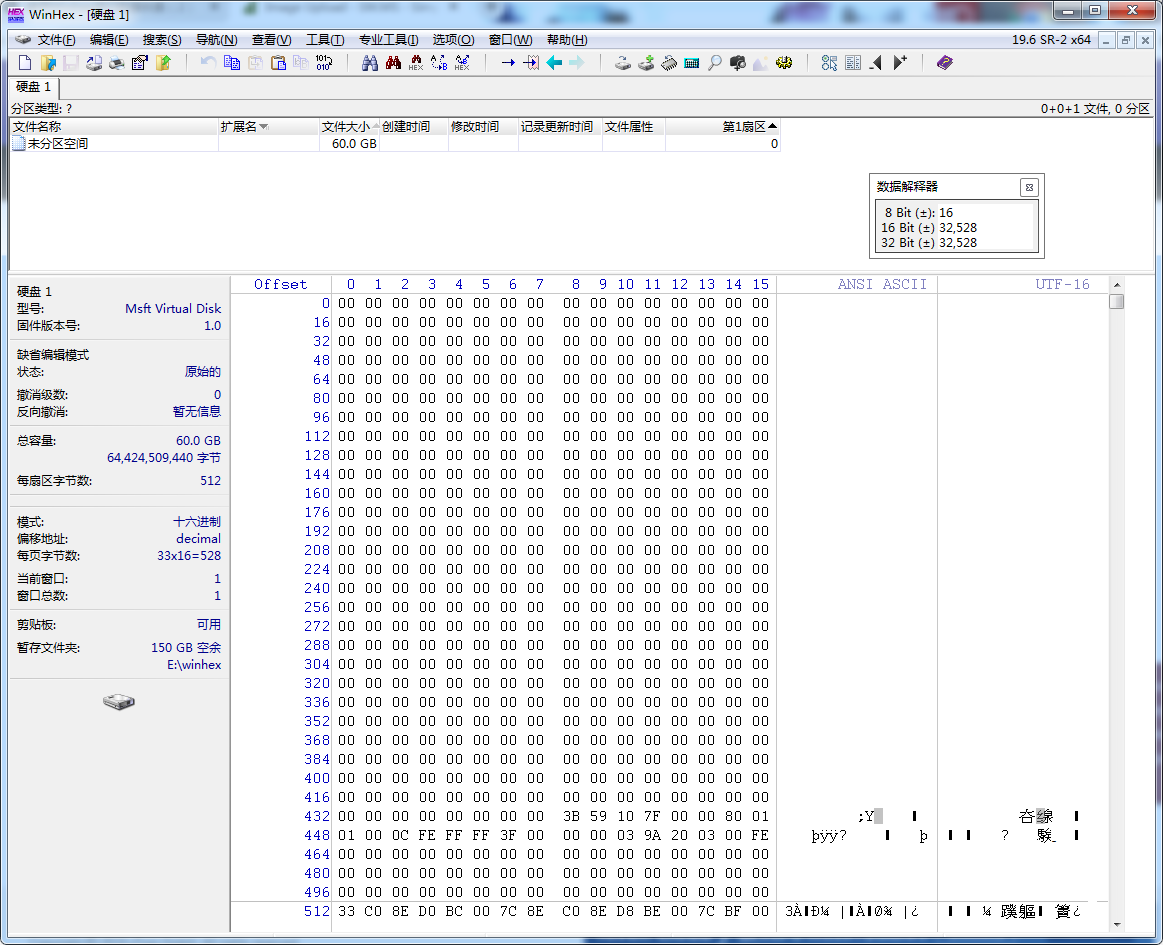Click the Modify data 101/010 icon
Viewport: 1163px width, 945px height.
tap(324, 63)
